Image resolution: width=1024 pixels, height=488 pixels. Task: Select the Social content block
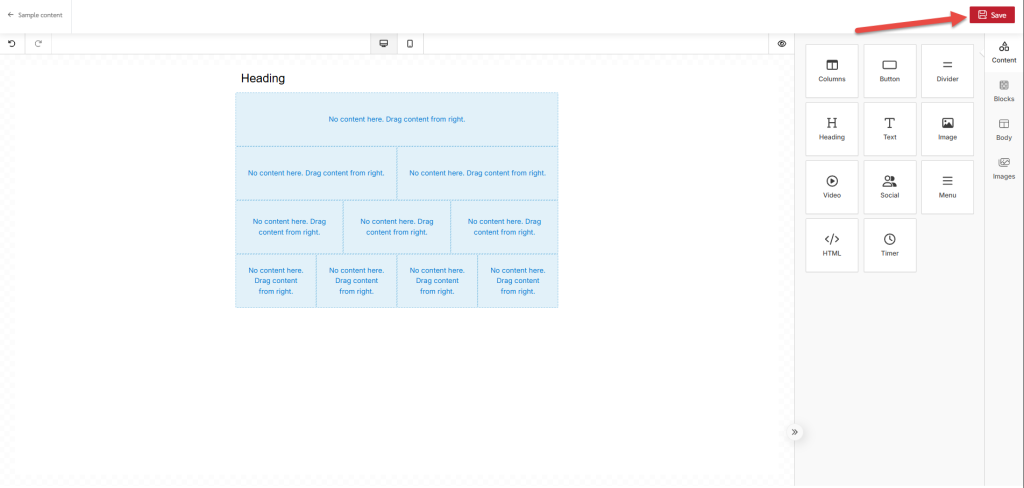click(889, 187)
